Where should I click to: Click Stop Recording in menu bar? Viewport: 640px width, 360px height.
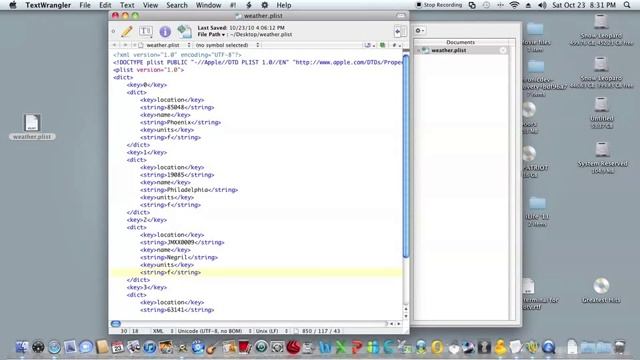(x=439, y=5)
